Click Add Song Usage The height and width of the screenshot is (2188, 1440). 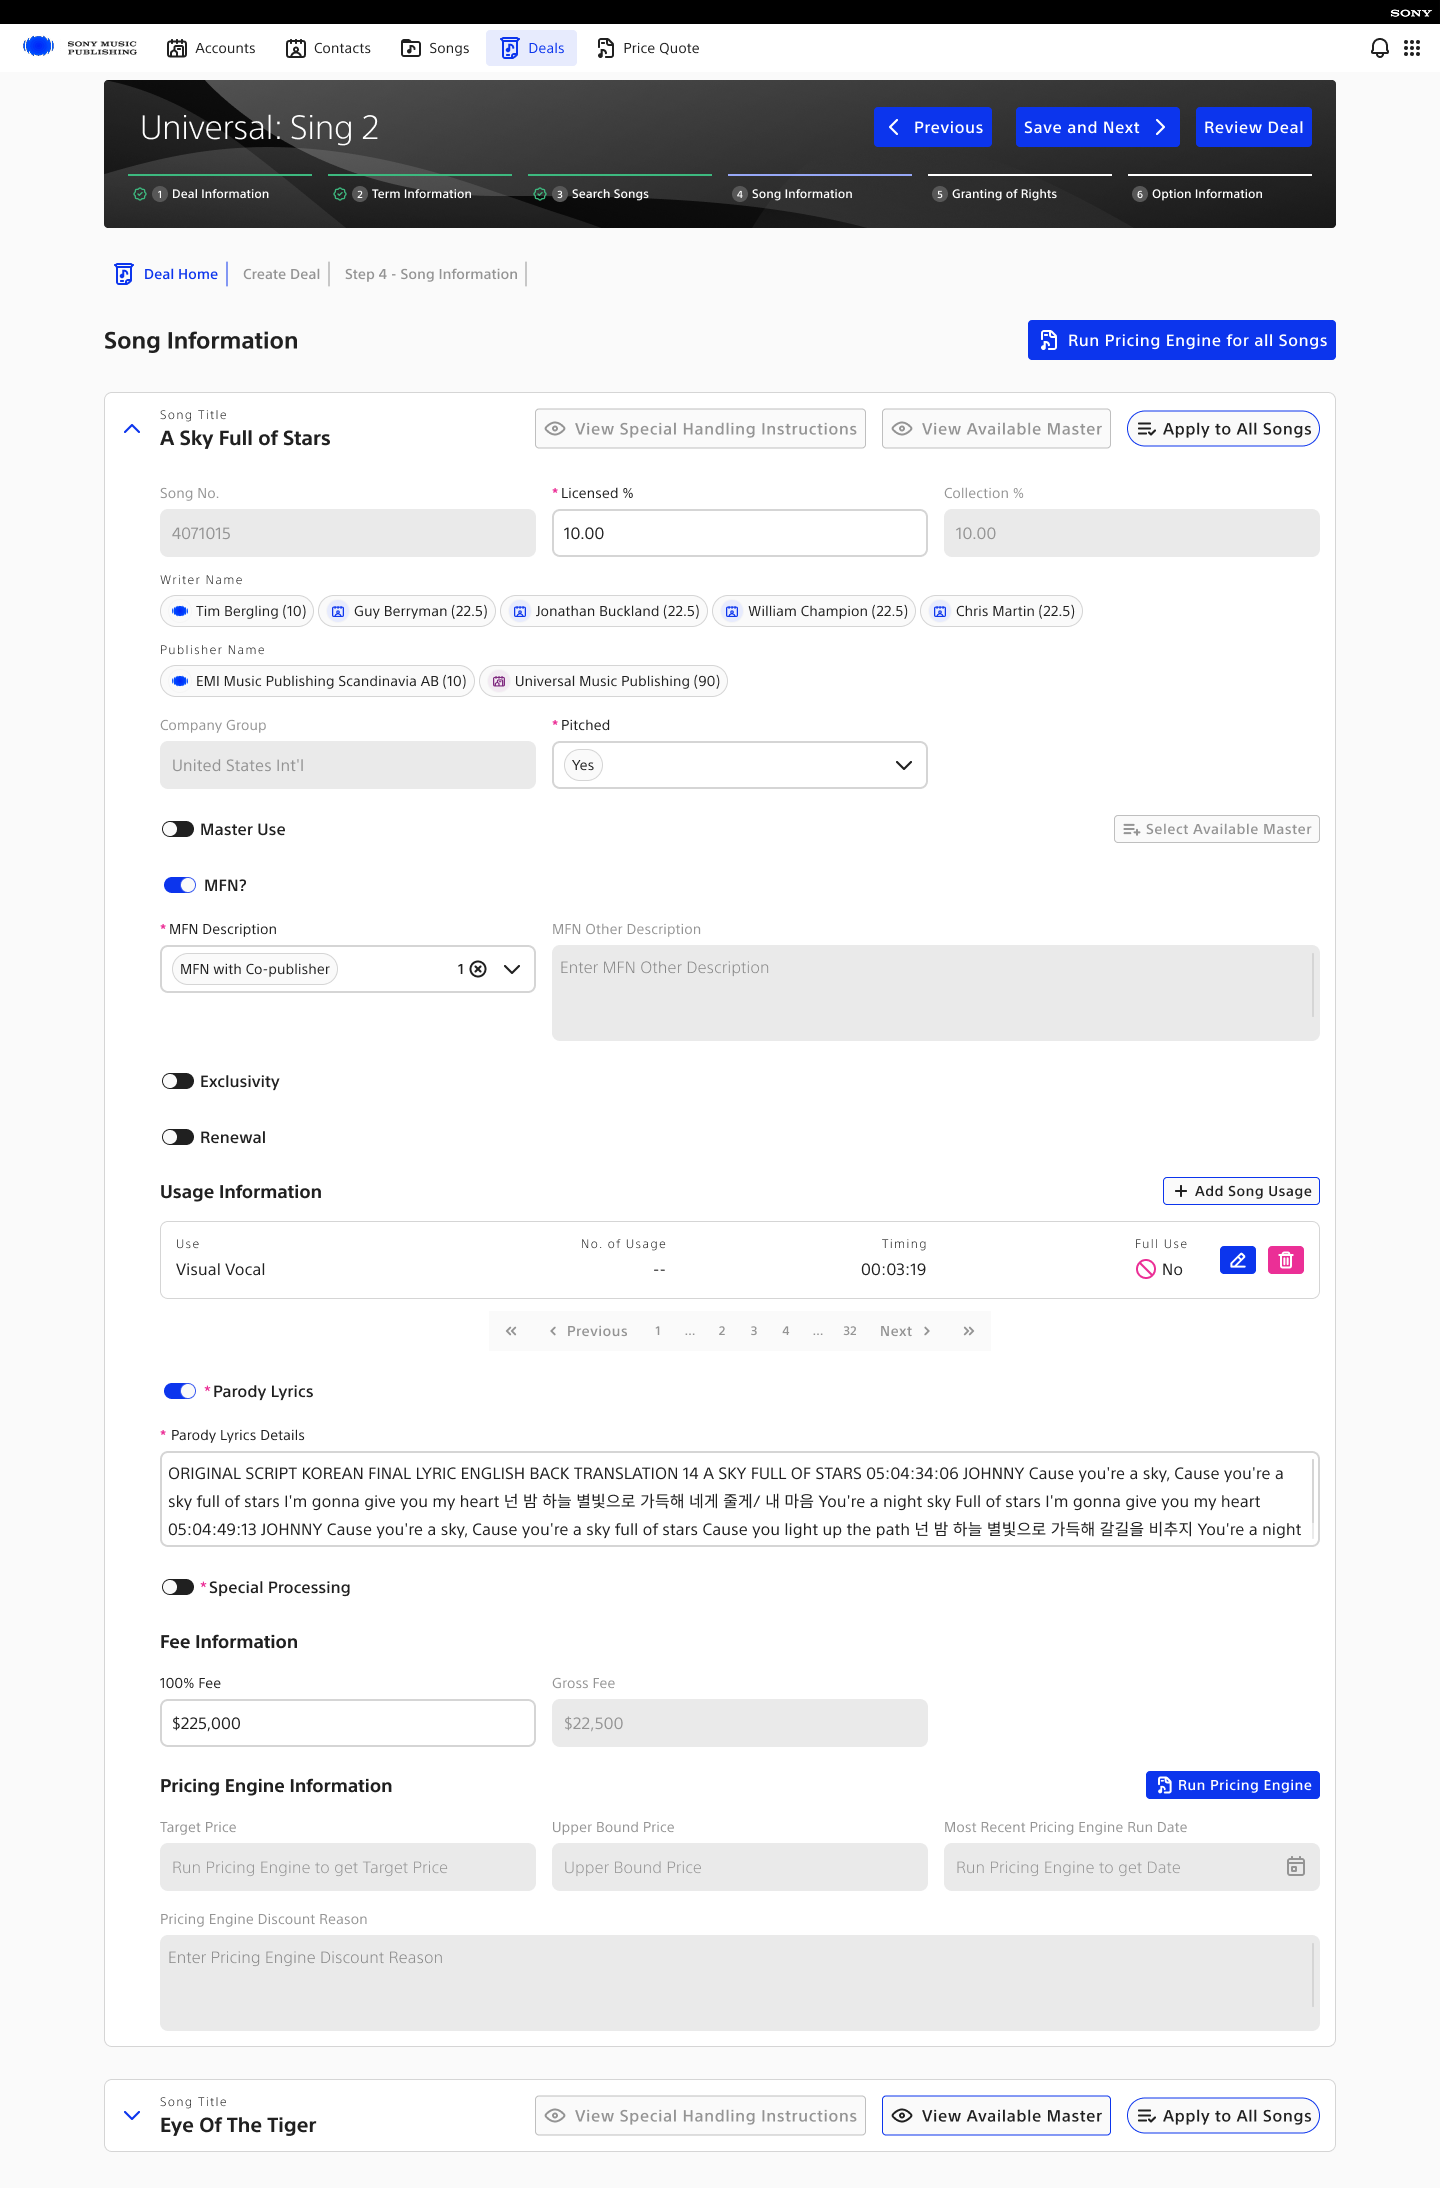pyautogui.click(x=1241, y=1191)
